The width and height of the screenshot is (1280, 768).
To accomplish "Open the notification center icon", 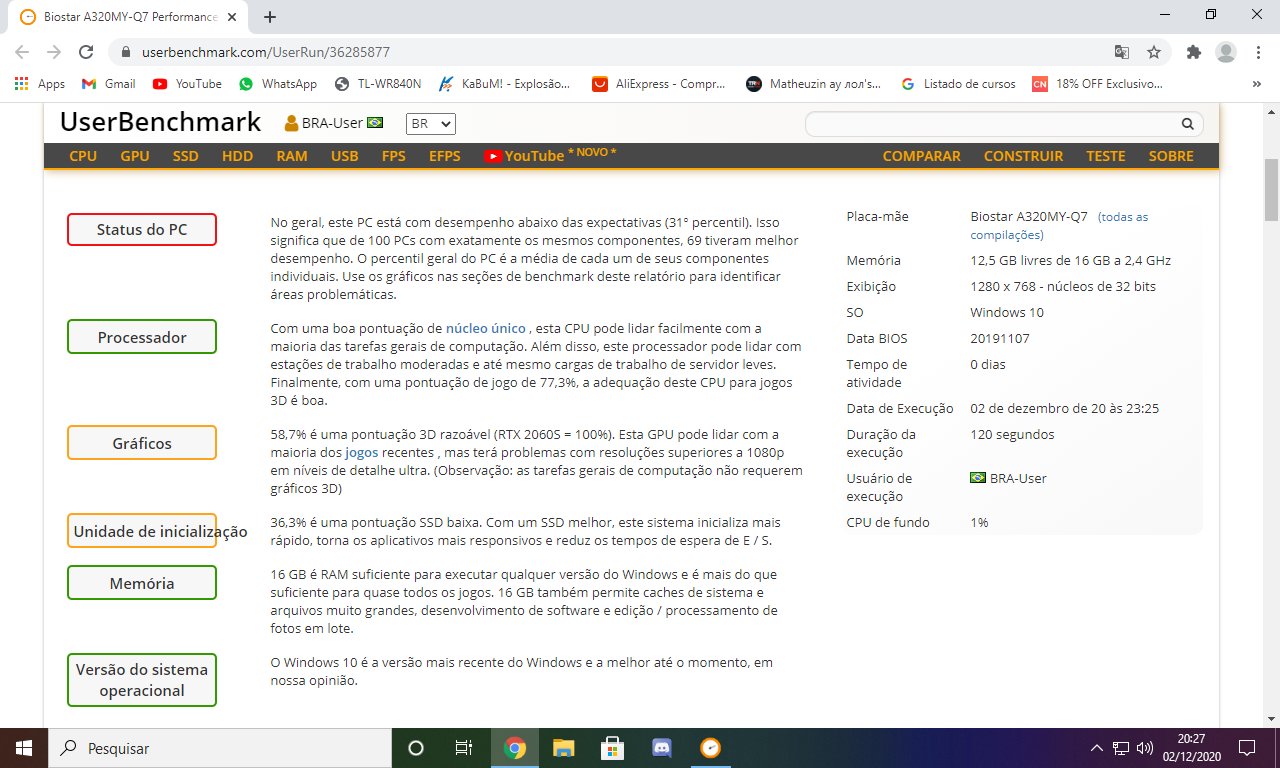I will click(x=1247, y=748).
